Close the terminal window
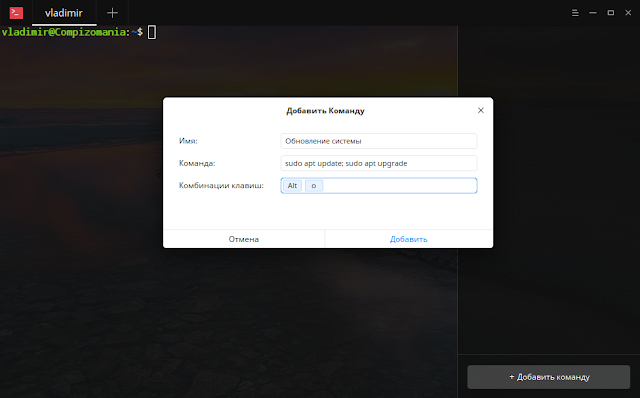The height and width of the screenshot is (398, 640). click(x=628, y=13)
